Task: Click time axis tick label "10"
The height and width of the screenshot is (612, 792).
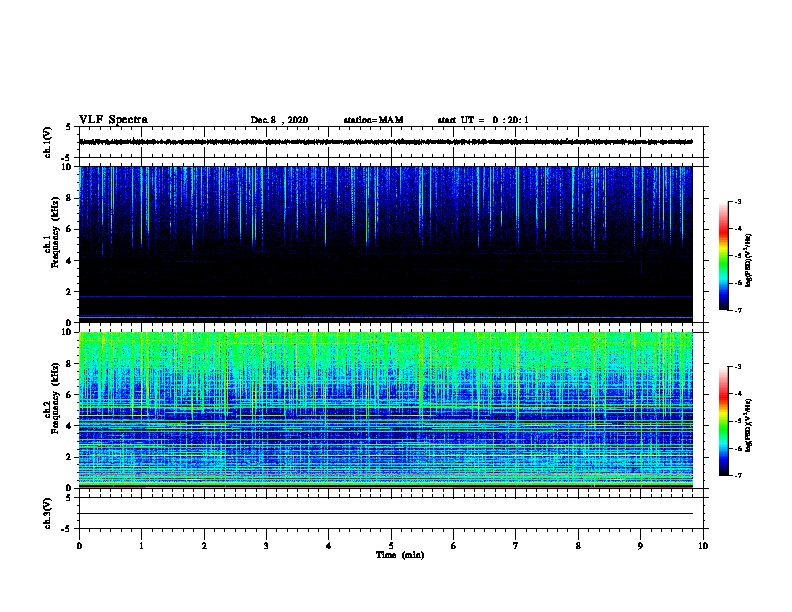Action: point(703,546)
